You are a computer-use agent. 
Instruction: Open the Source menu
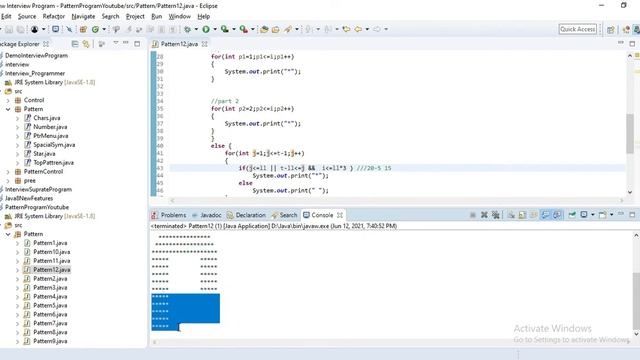[27, 16]
